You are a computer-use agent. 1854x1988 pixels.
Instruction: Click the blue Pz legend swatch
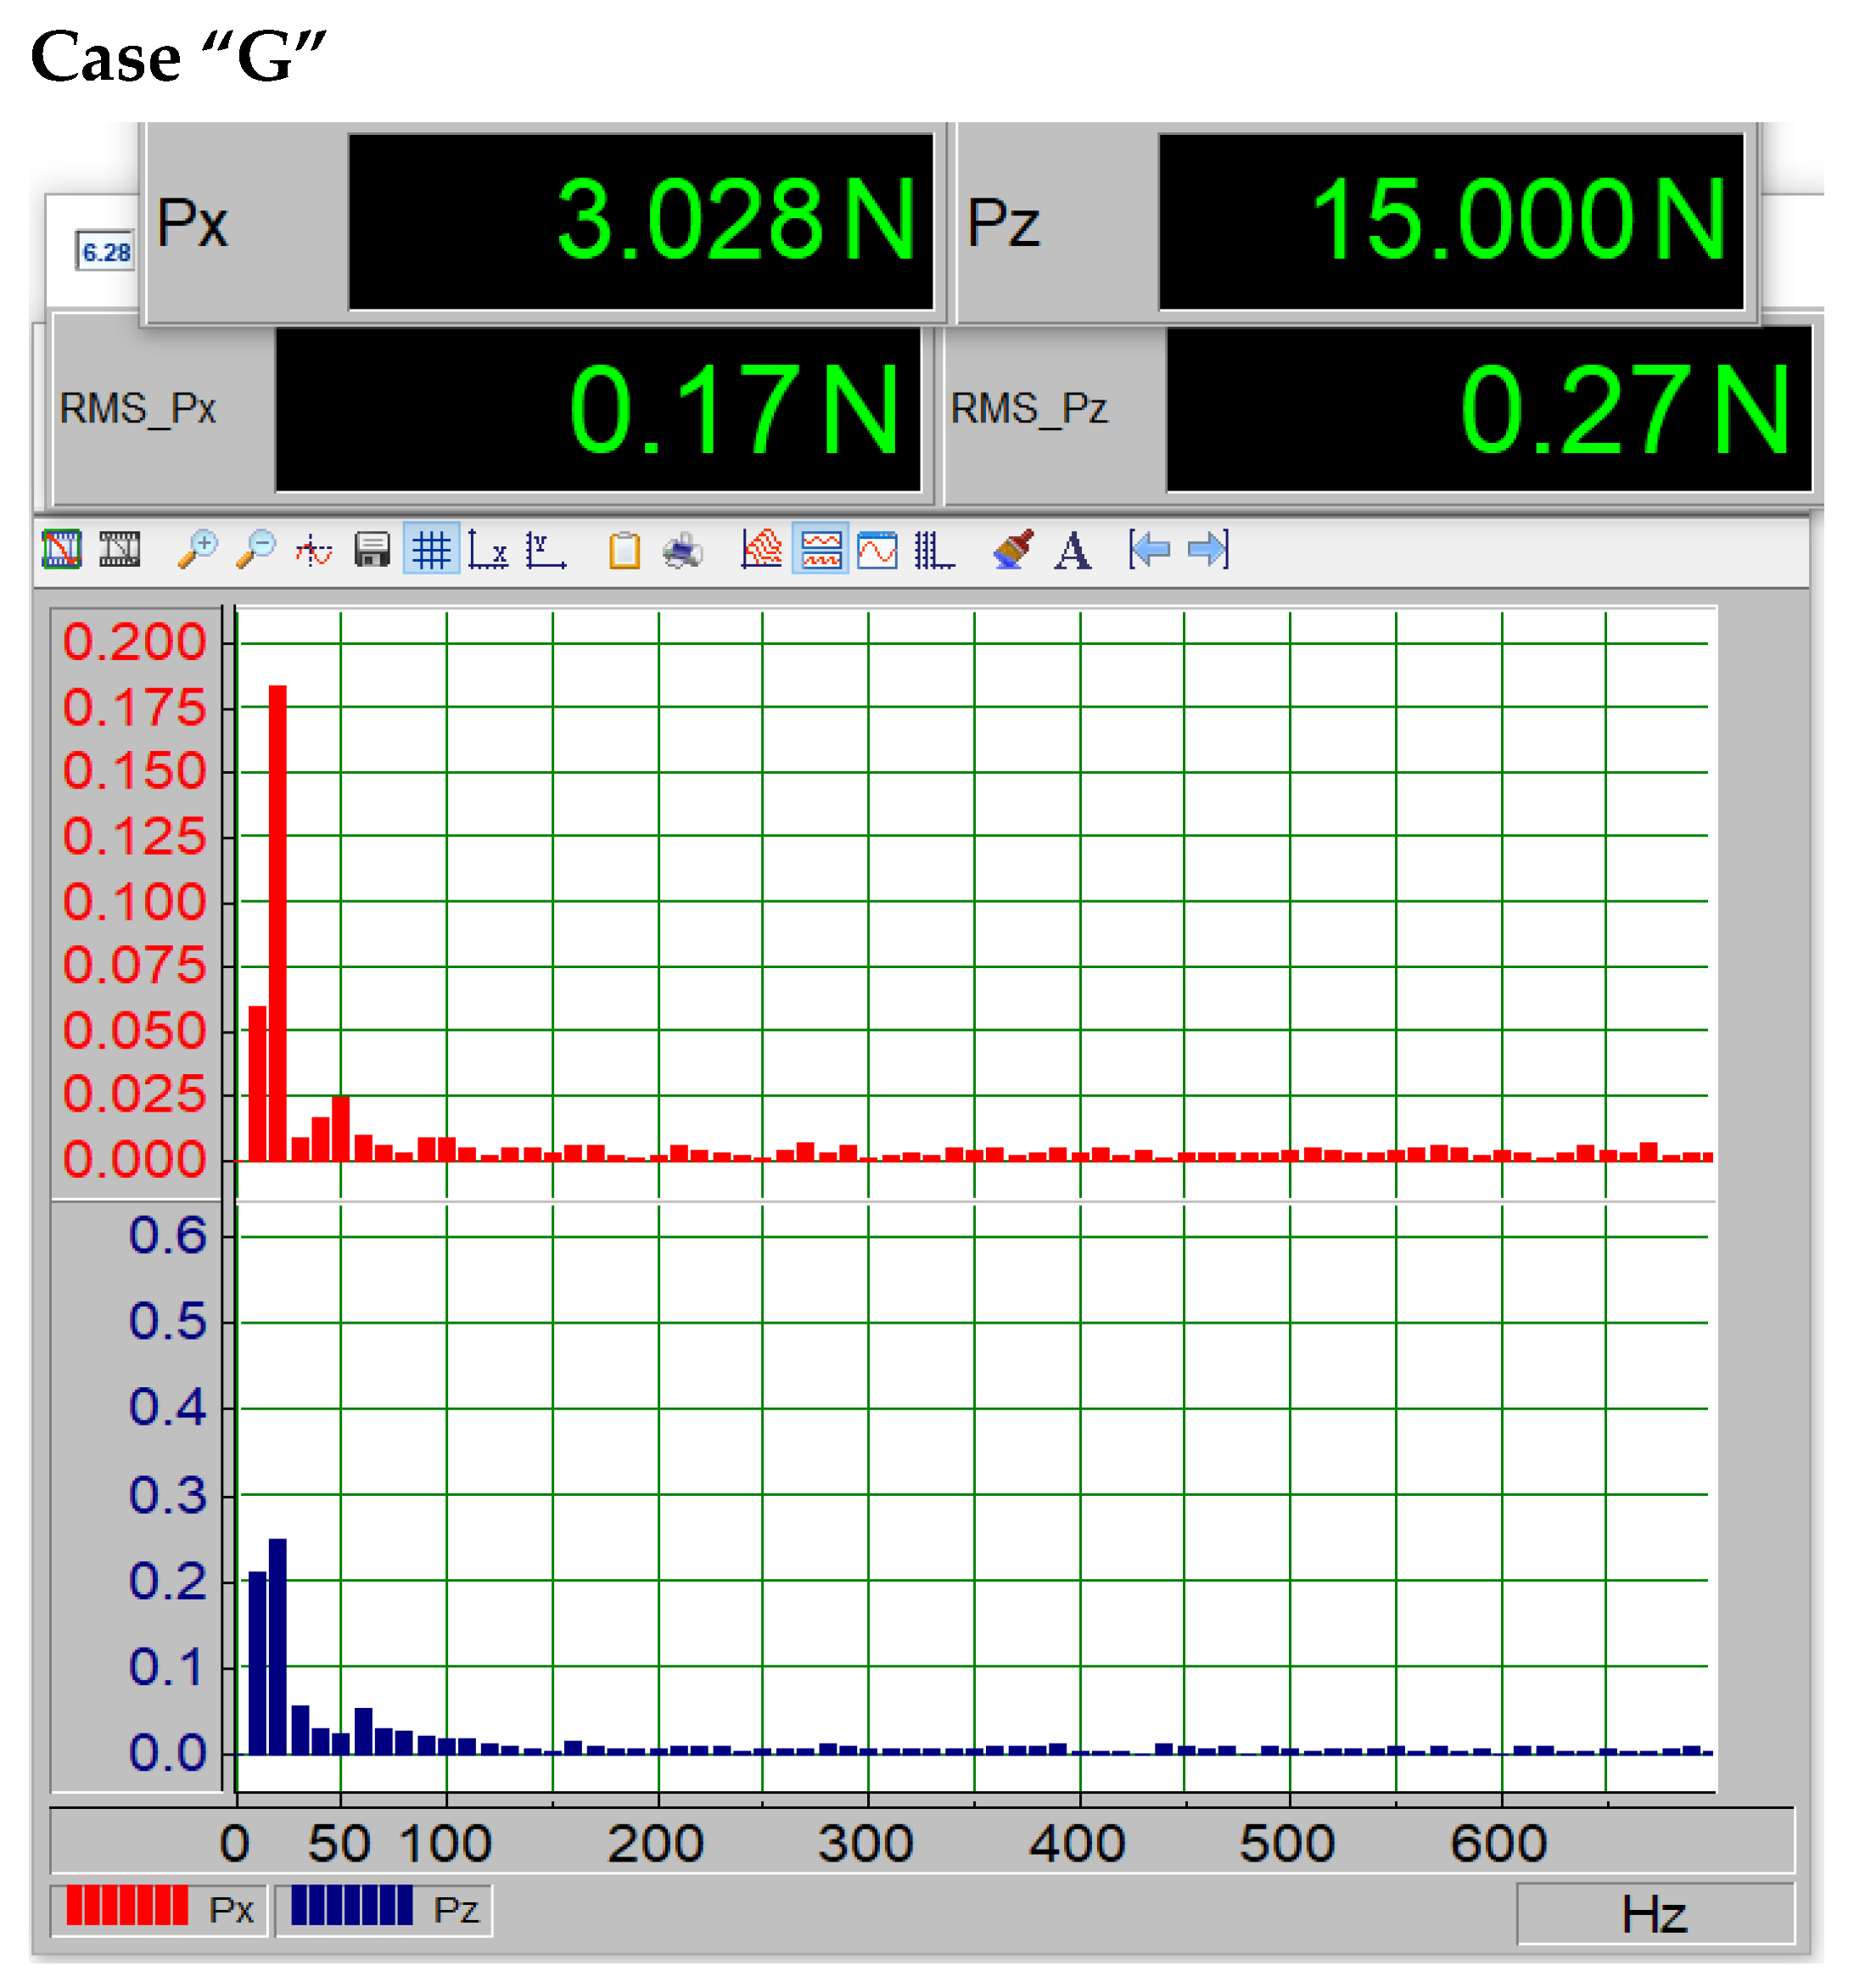click(x=351, y=1905)
